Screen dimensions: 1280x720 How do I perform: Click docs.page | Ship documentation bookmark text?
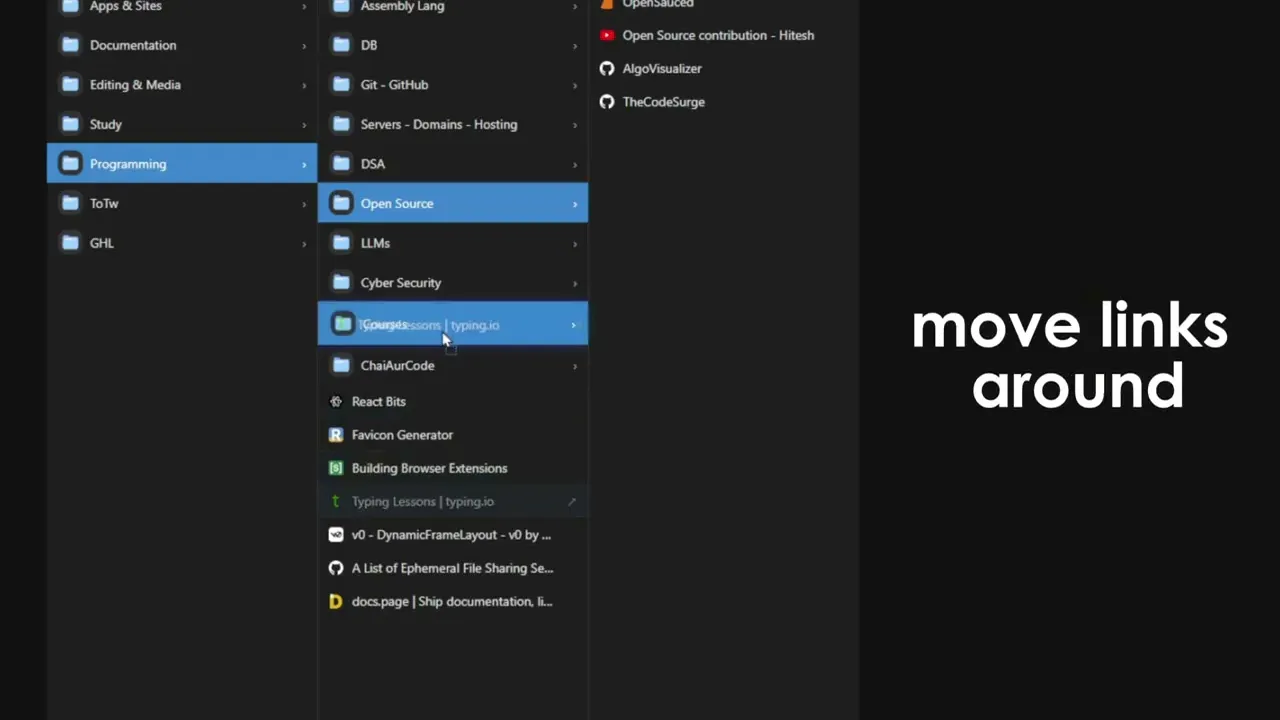click(452, 601)
